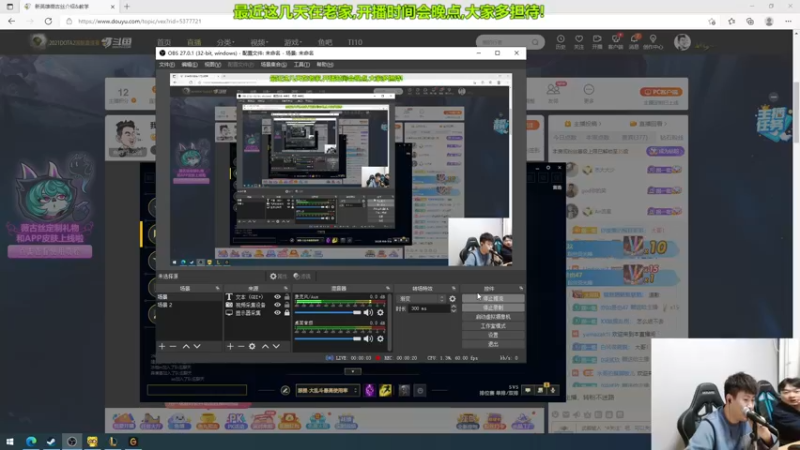Open 麦克风/Aux audio settings gear
800x450 pixels.
click(x=380, y=312)
